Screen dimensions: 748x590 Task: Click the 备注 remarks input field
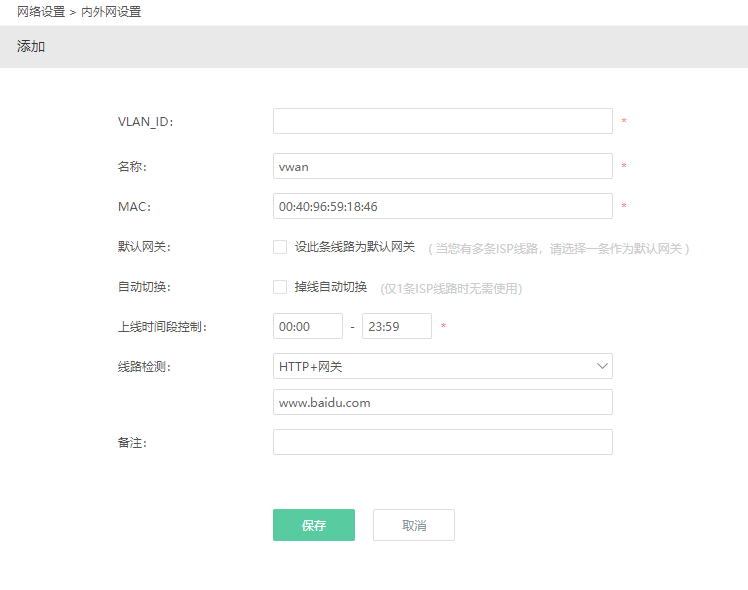pos(443,442)
